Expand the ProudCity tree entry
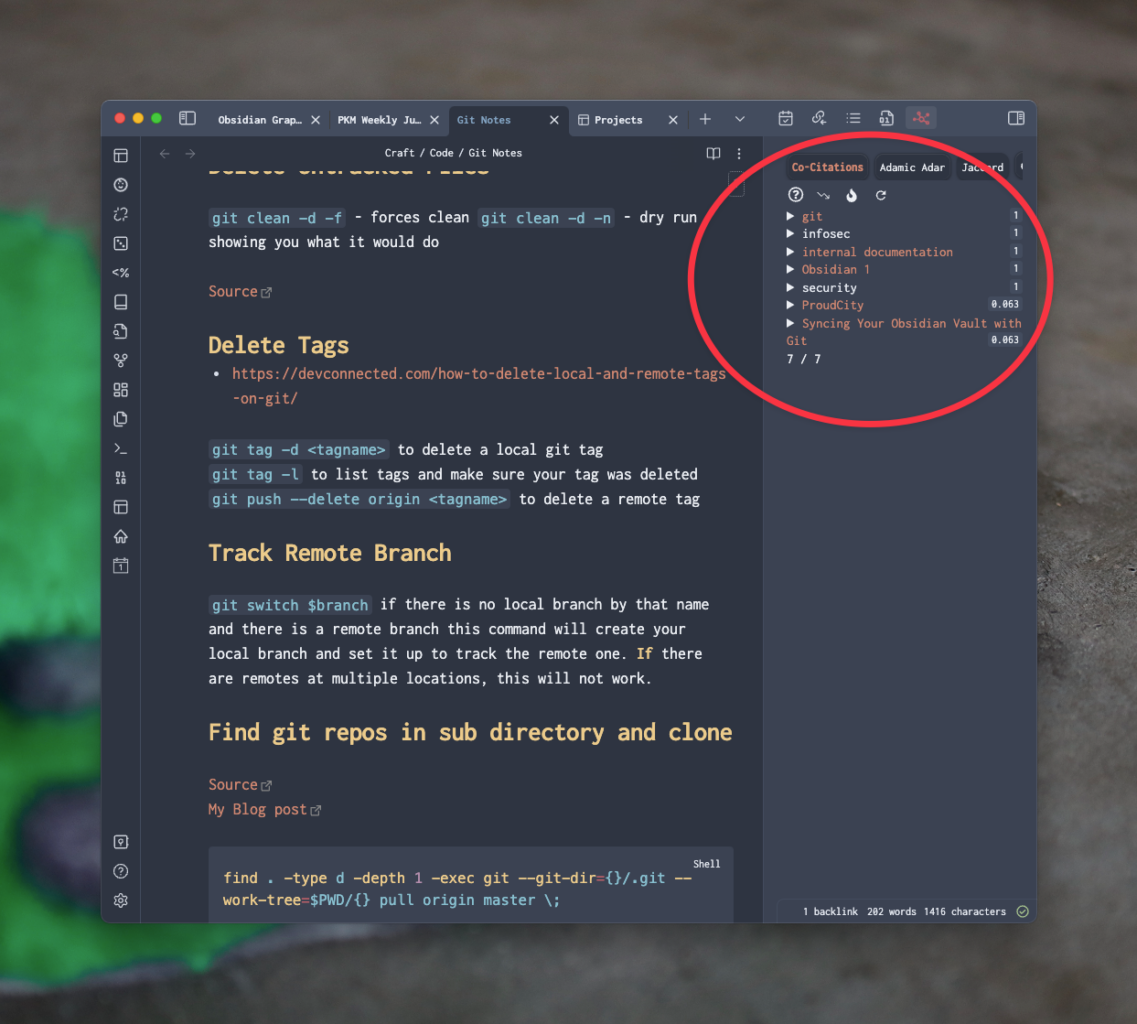 (x=791, y=305)
